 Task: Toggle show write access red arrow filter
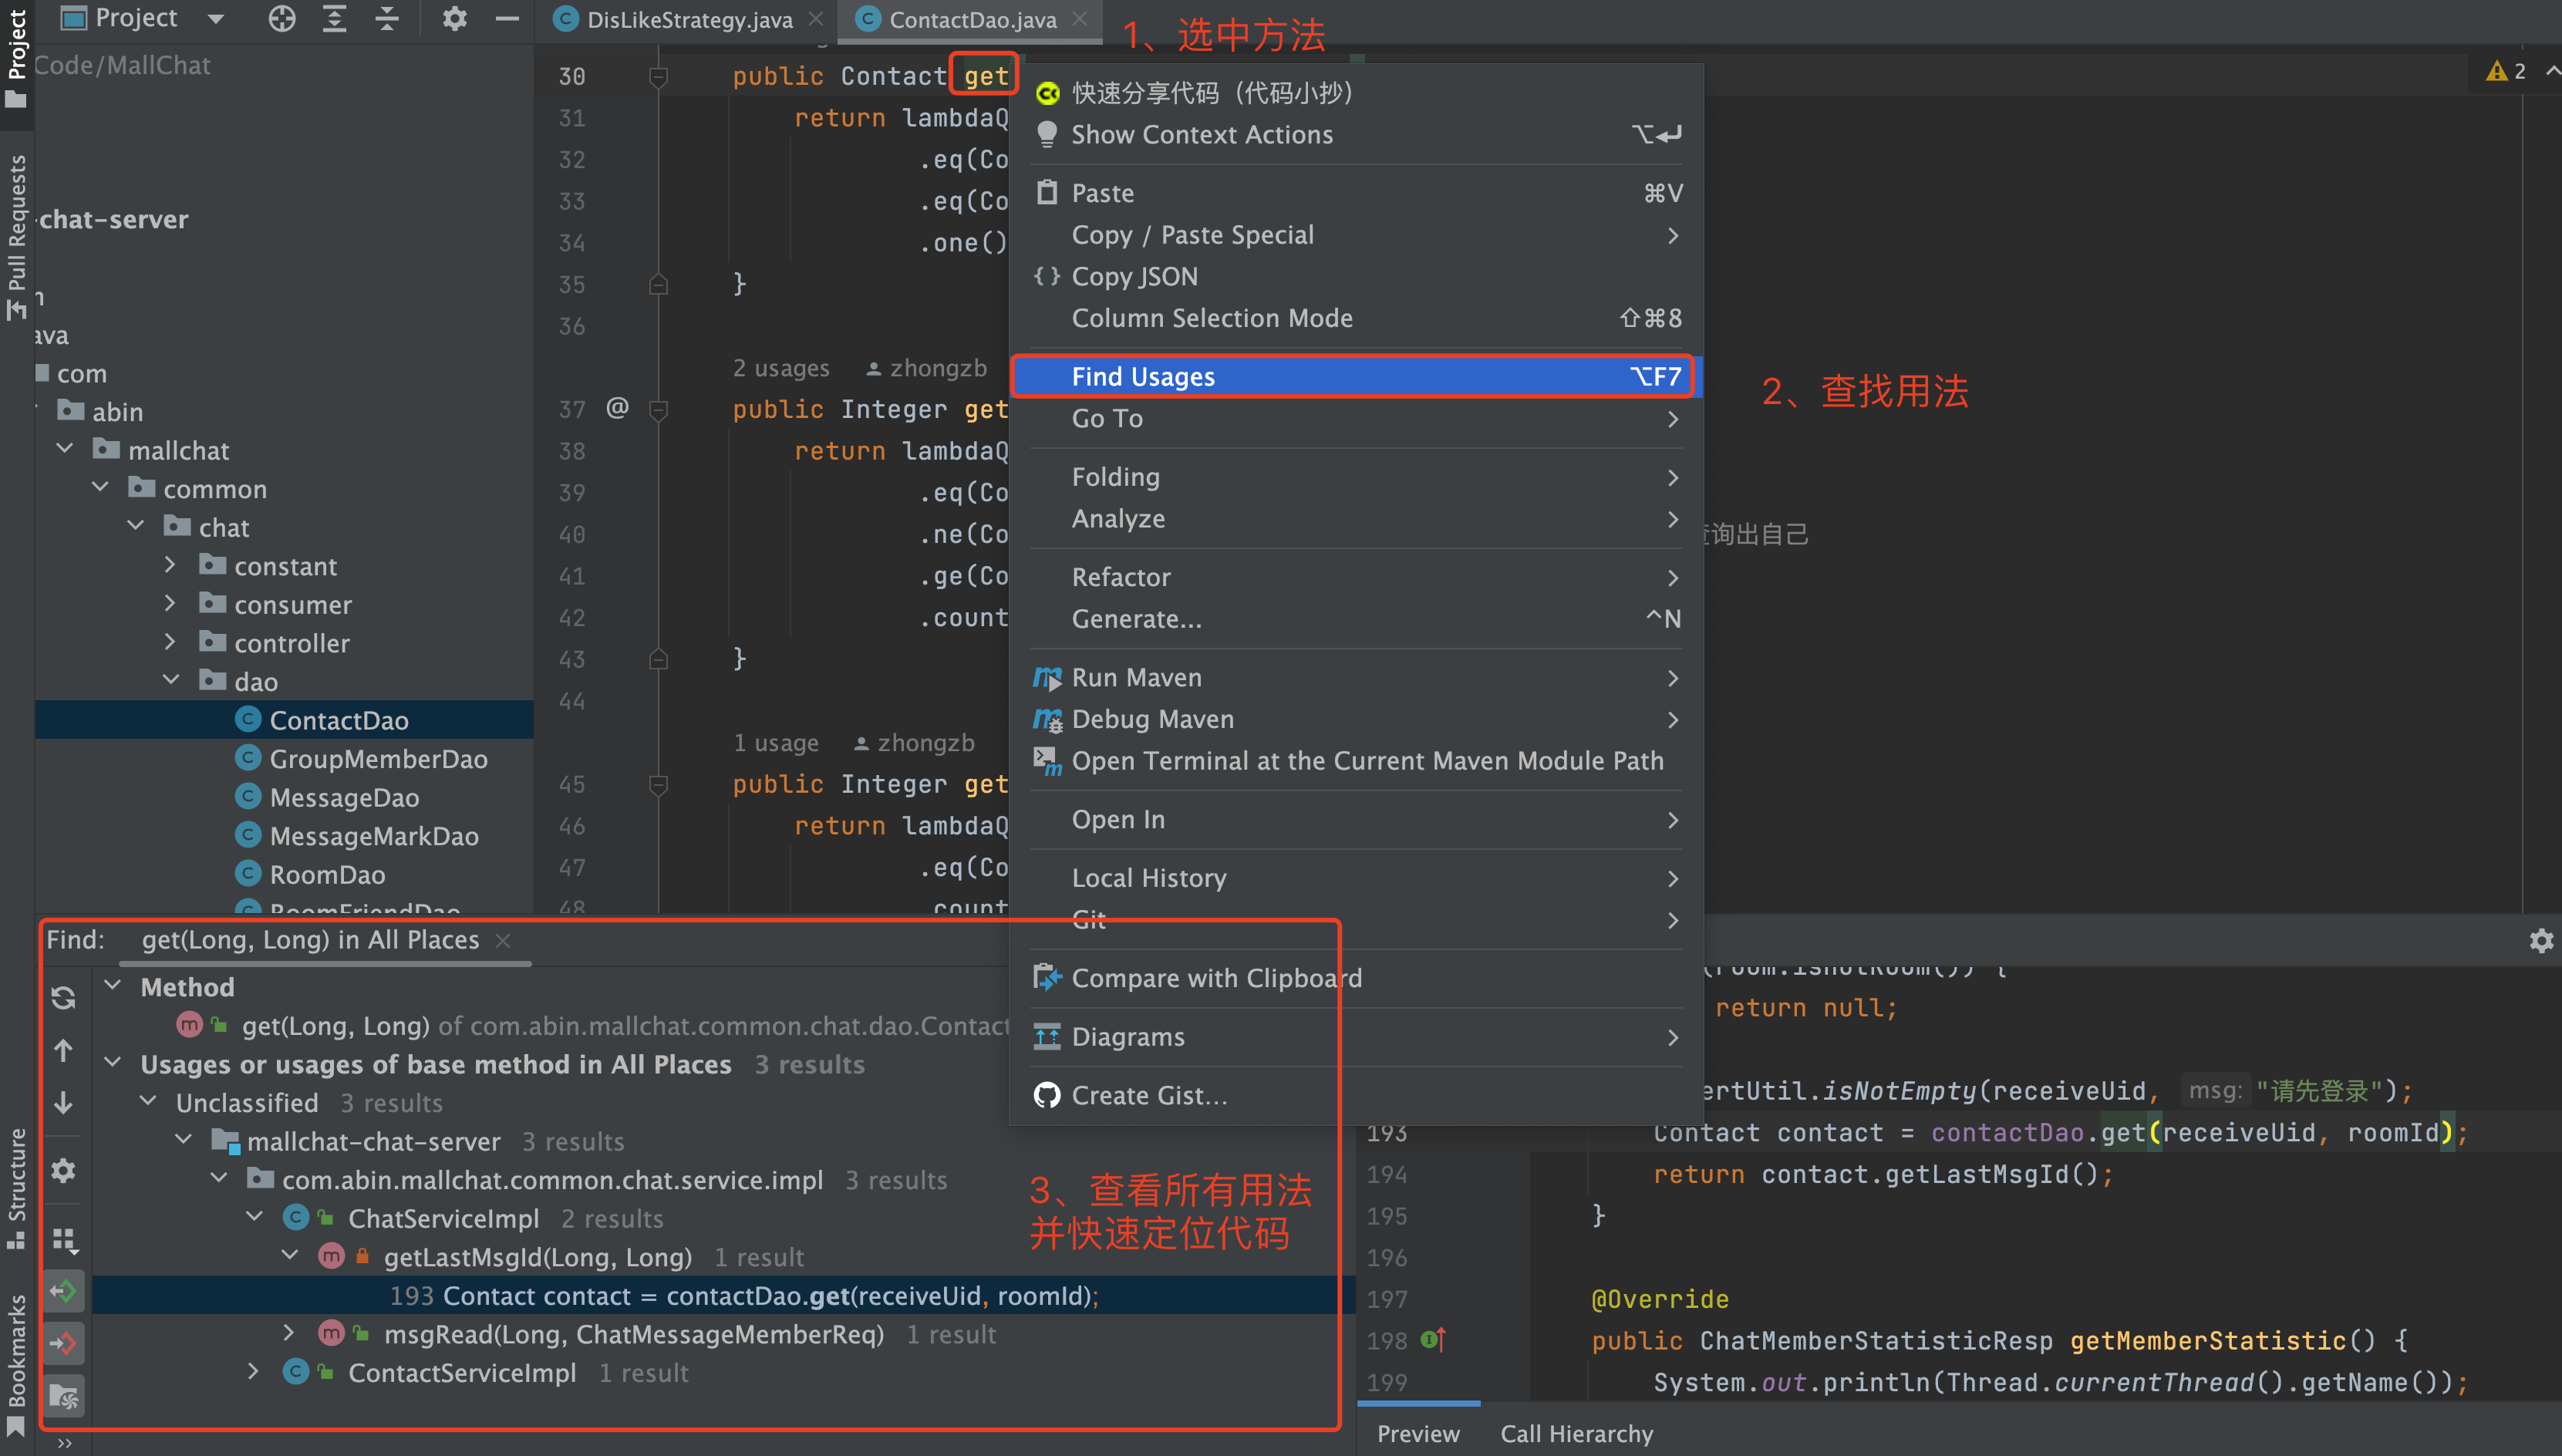pyautogui.click(x=63, y=1343)
